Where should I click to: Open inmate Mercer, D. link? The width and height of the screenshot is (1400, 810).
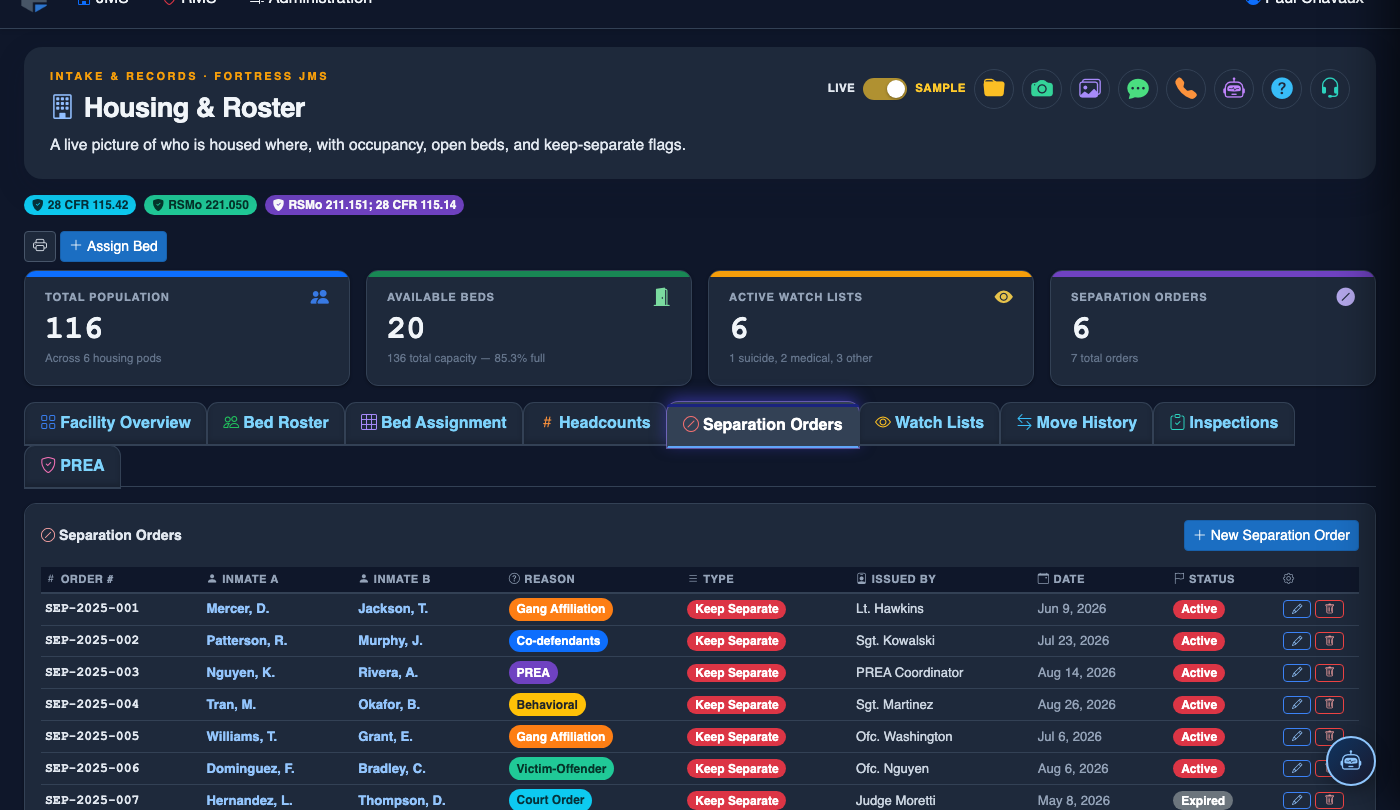[x=238, y=609]
